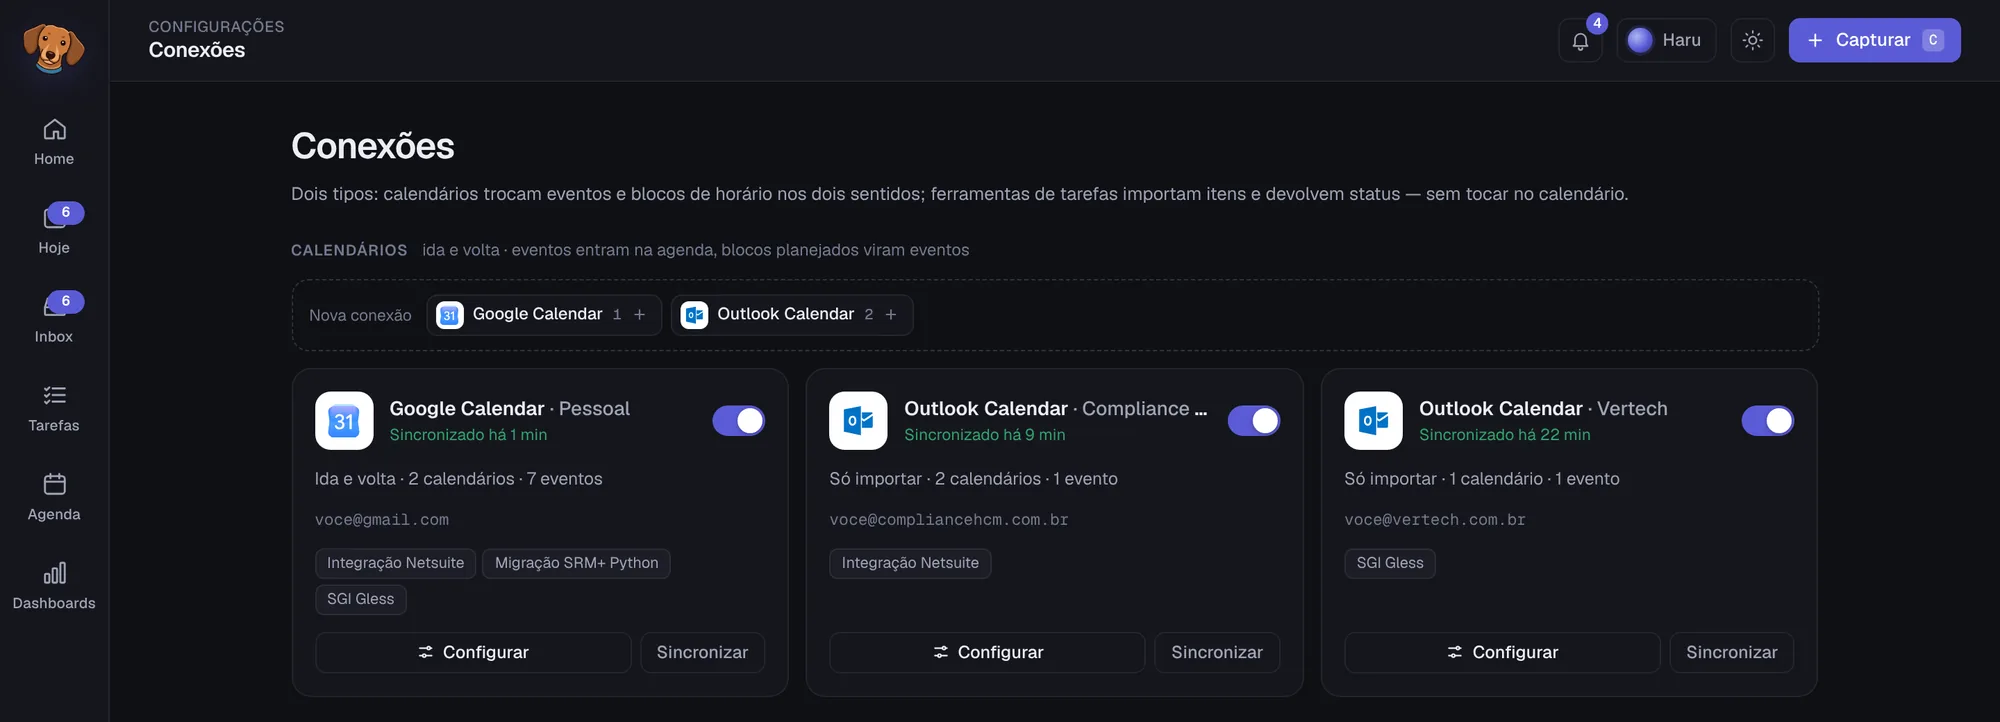Viewport: 2000px width, 722px height.
Task: Click the CONFIGURAÇÕES breadcrumb label
Action: point(216,27)
